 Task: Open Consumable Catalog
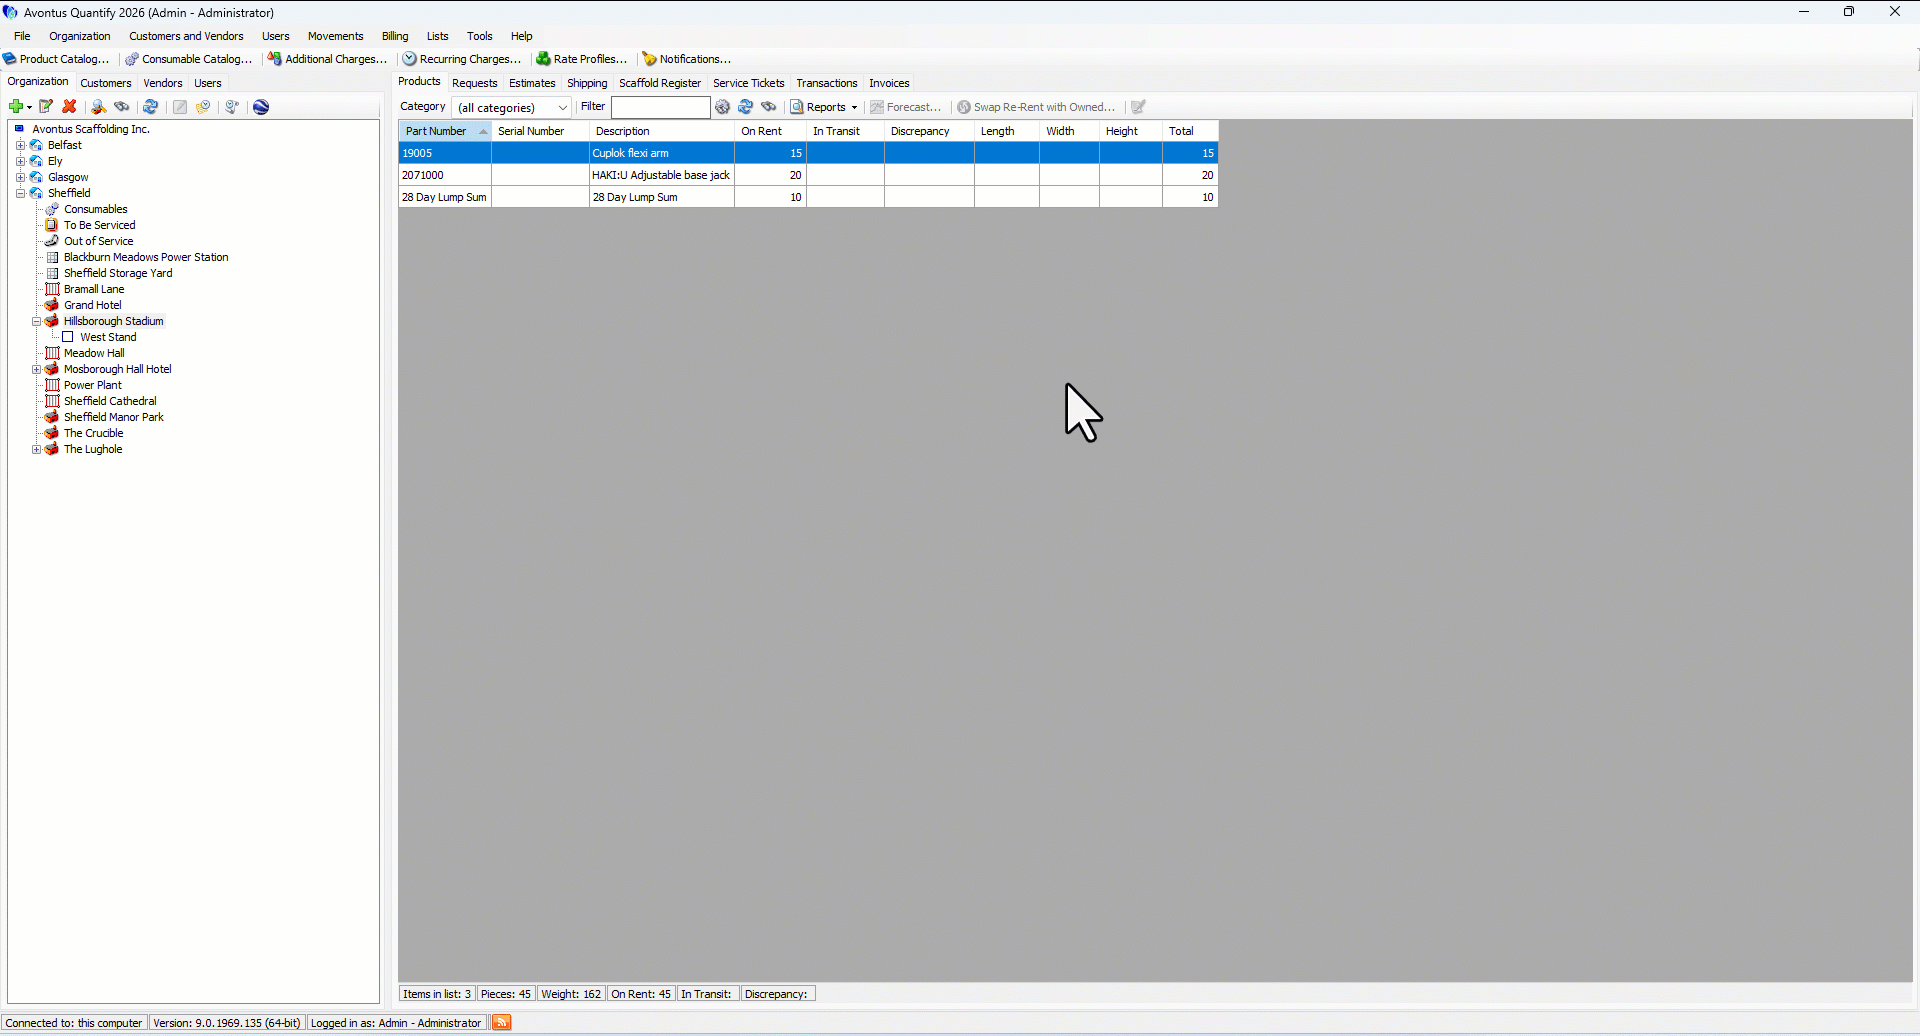(189, 59)
